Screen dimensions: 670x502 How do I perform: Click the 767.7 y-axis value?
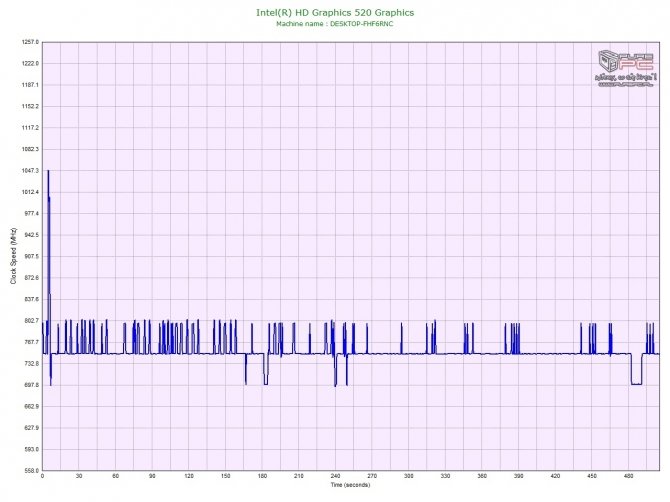coord(32,342)
